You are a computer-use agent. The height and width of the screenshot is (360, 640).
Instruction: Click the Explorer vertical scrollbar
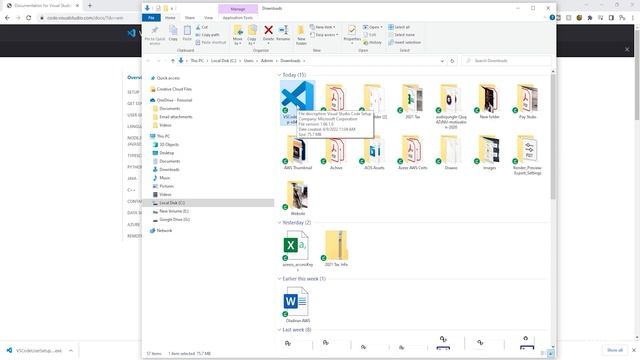pyautogui.click(x=553, y=137)
